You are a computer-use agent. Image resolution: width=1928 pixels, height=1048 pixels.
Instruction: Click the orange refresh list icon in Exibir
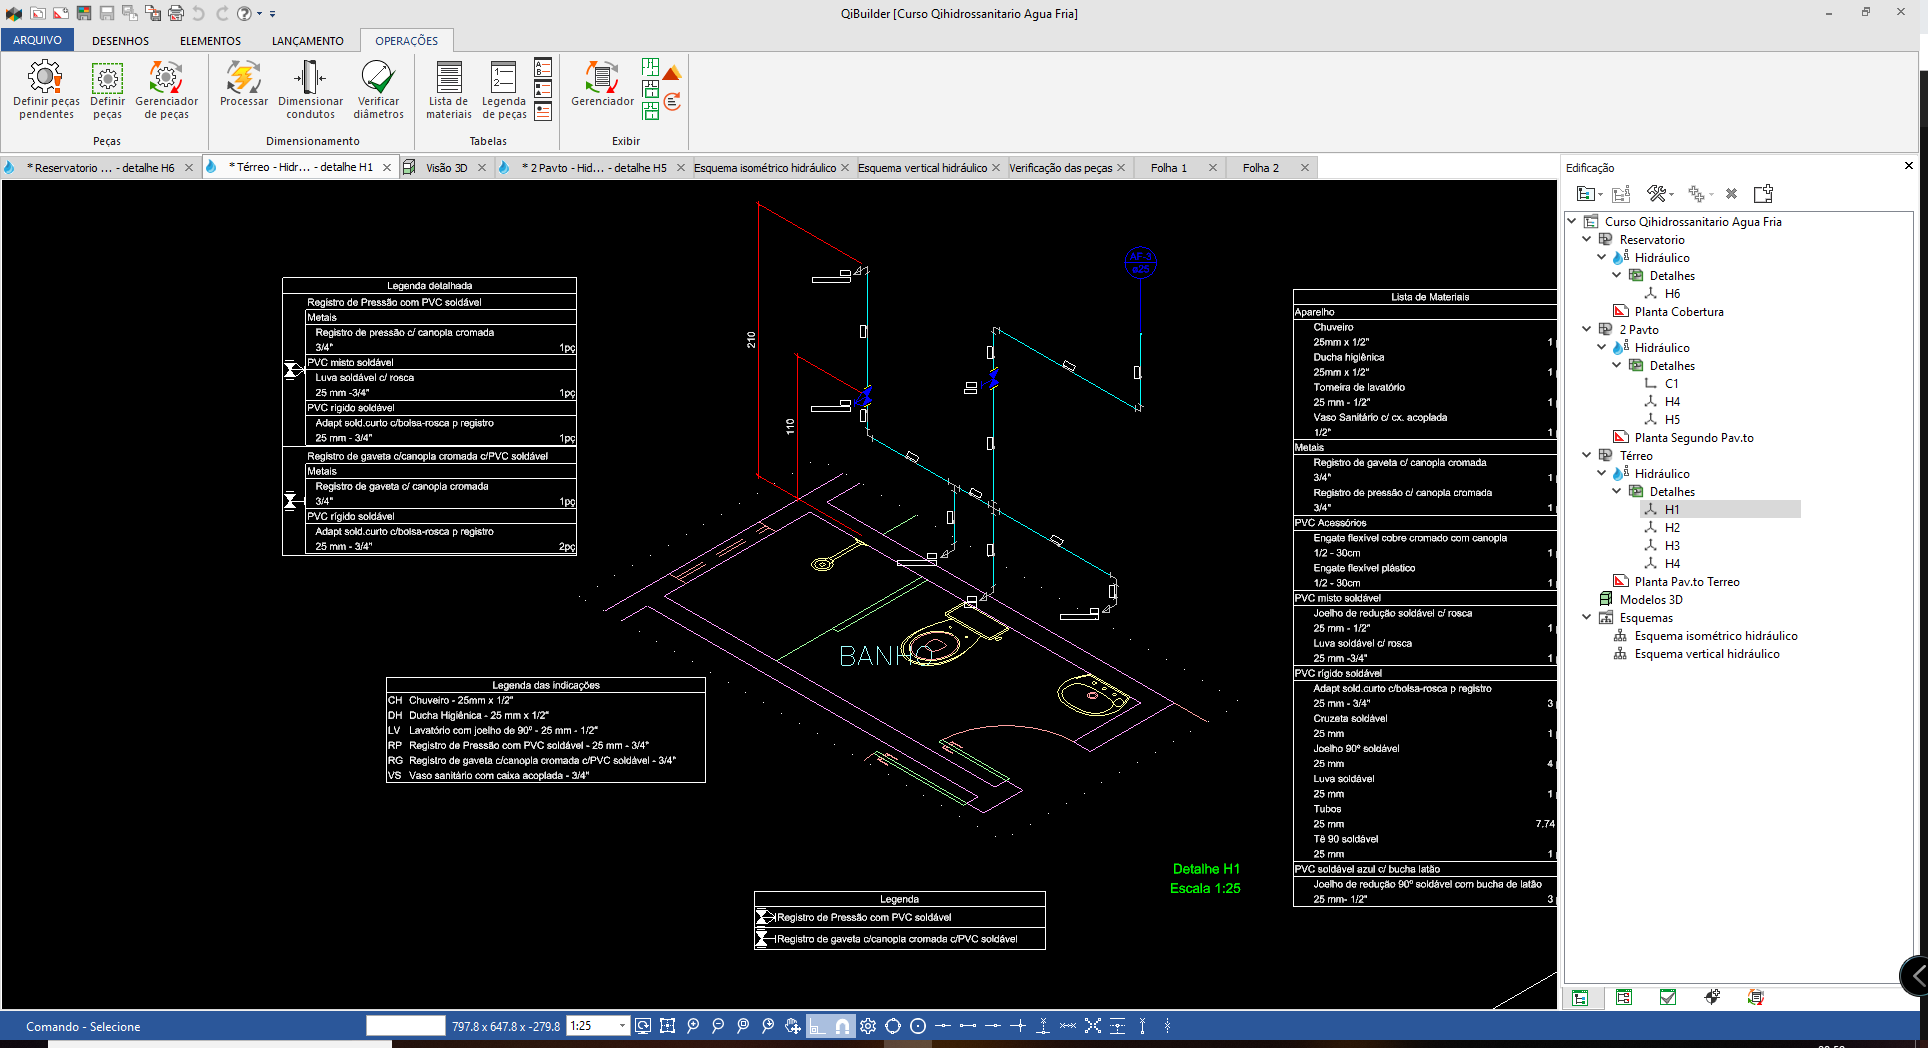672,101
